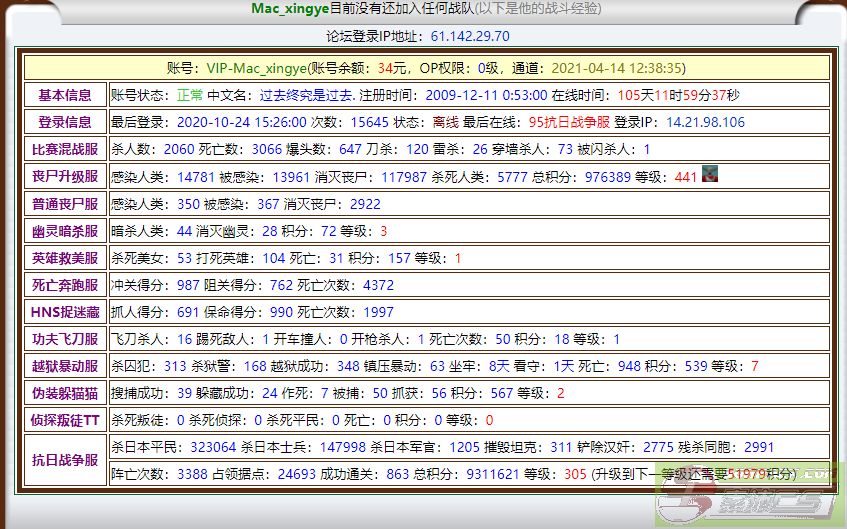Image resolution: width=847 pixels, height=529 pixels.
Task: Open the 比赛混战服 server stats
Action: click(x=65, y=149)
